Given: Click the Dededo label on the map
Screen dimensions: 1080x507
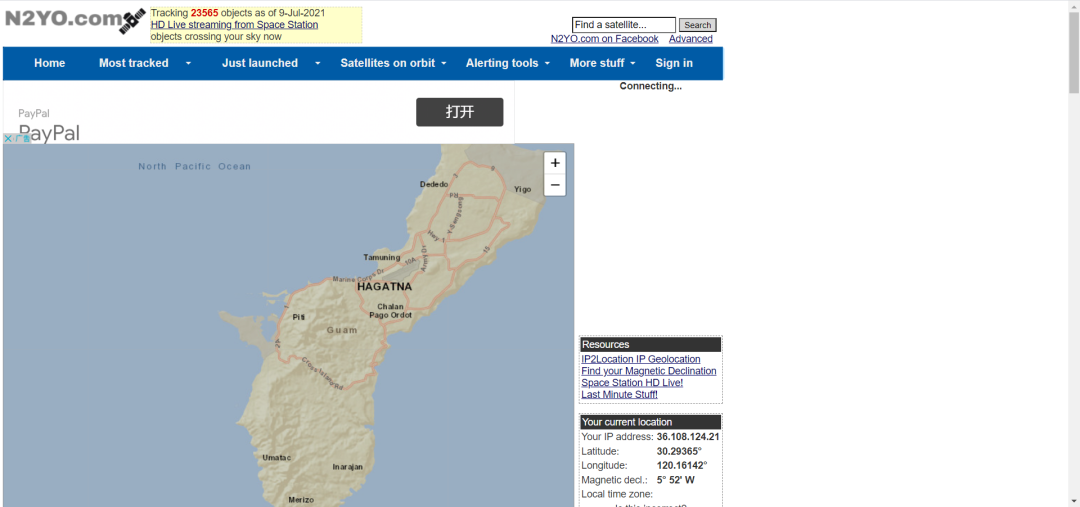Looking at the screenshot, I should [x=434, y=184].
